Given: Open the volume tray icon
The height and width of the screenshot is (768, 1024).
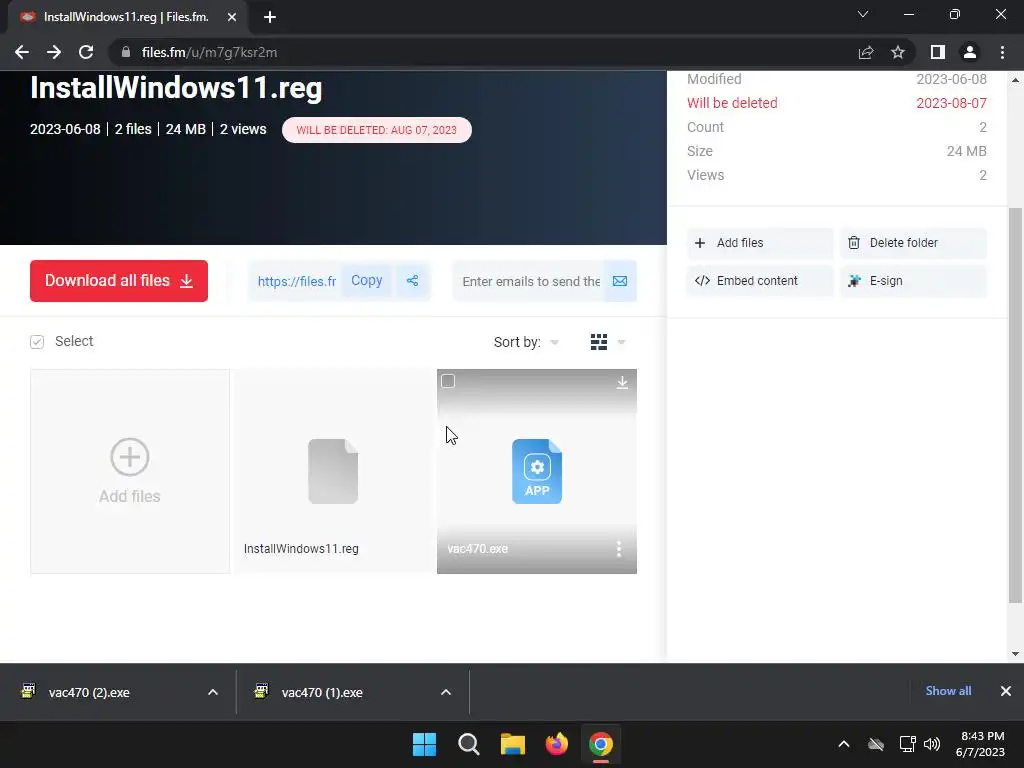Looking at the screenshot, I should pos(932,744).
